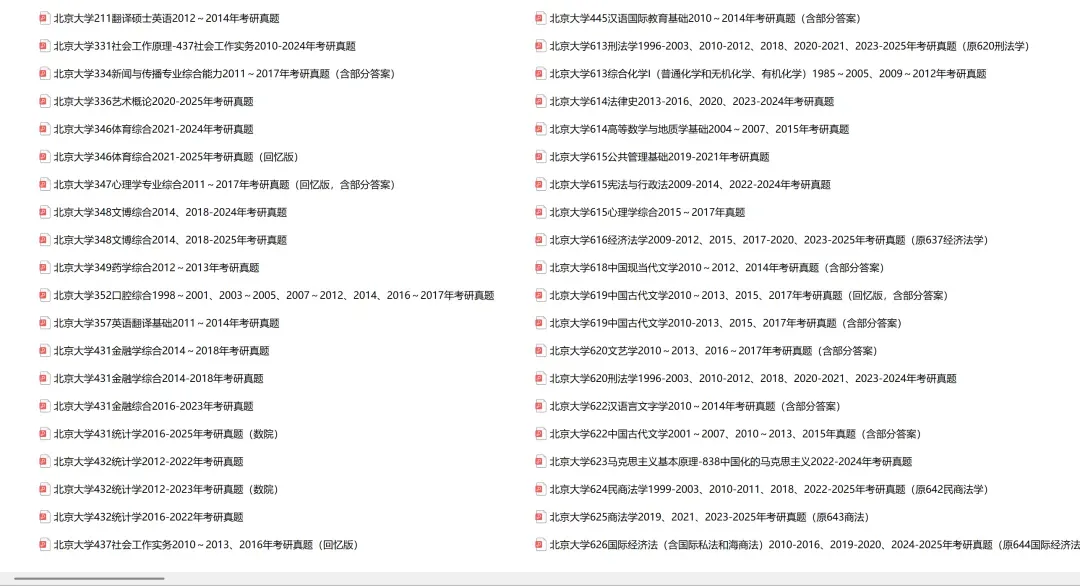
Task: Click icon of 613综合化学I file
Action: [540, 74]
